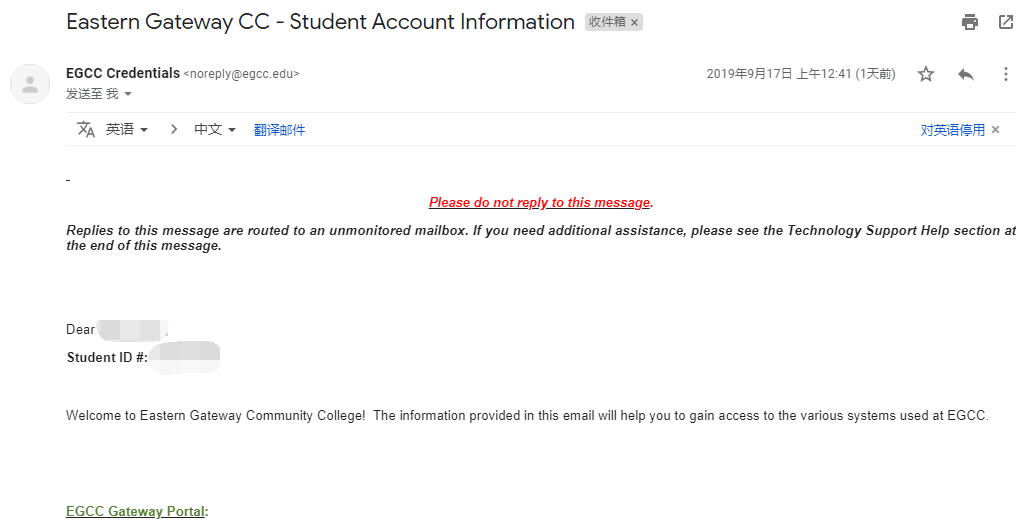Click 翻译邮件 to translate the message
The height and width of the screenshot is (523, 1029).
tap(280, 130)
